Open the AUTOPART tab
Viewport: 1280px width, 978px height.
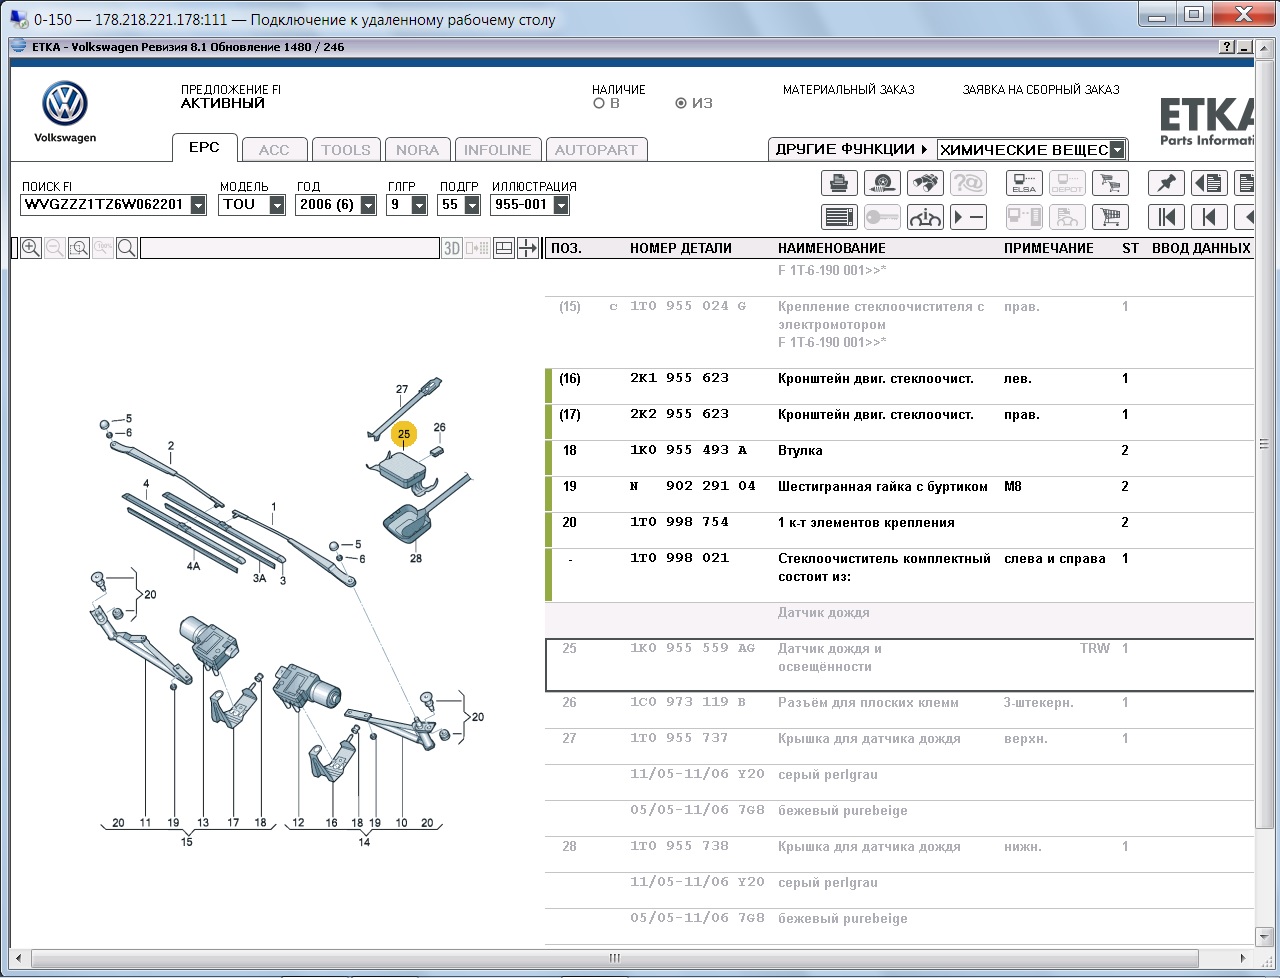click(596, 150)
